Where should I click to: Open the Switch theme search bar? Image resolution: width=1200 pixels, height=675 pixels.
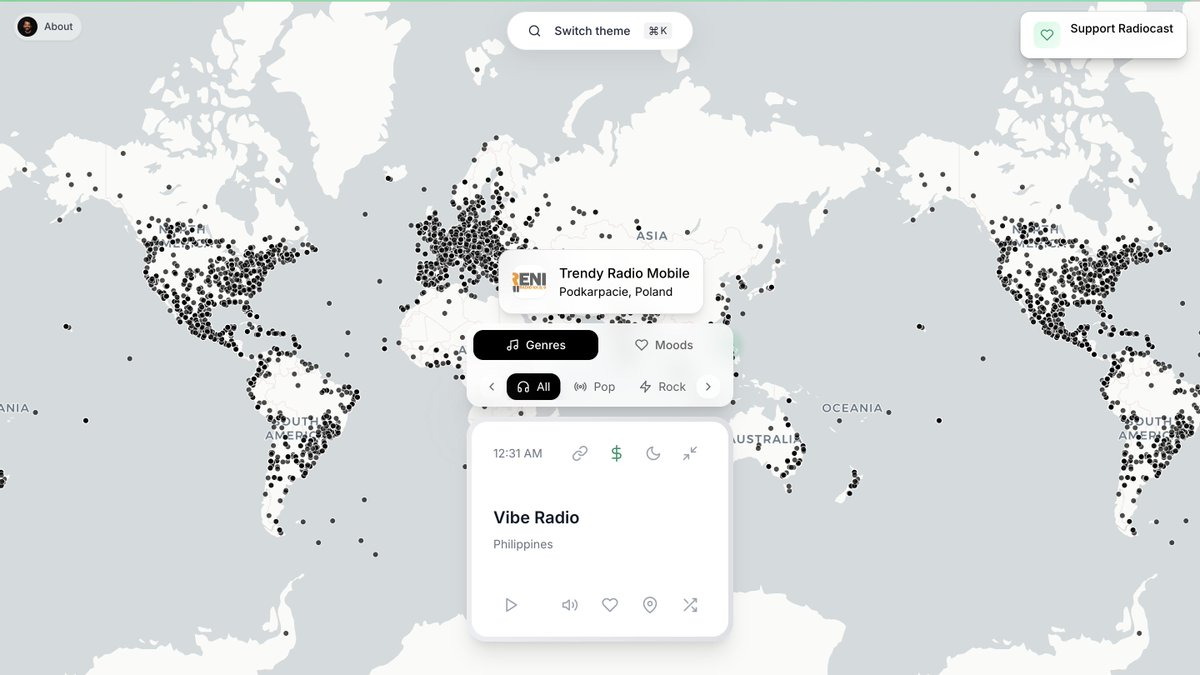[x=599, y=30]
